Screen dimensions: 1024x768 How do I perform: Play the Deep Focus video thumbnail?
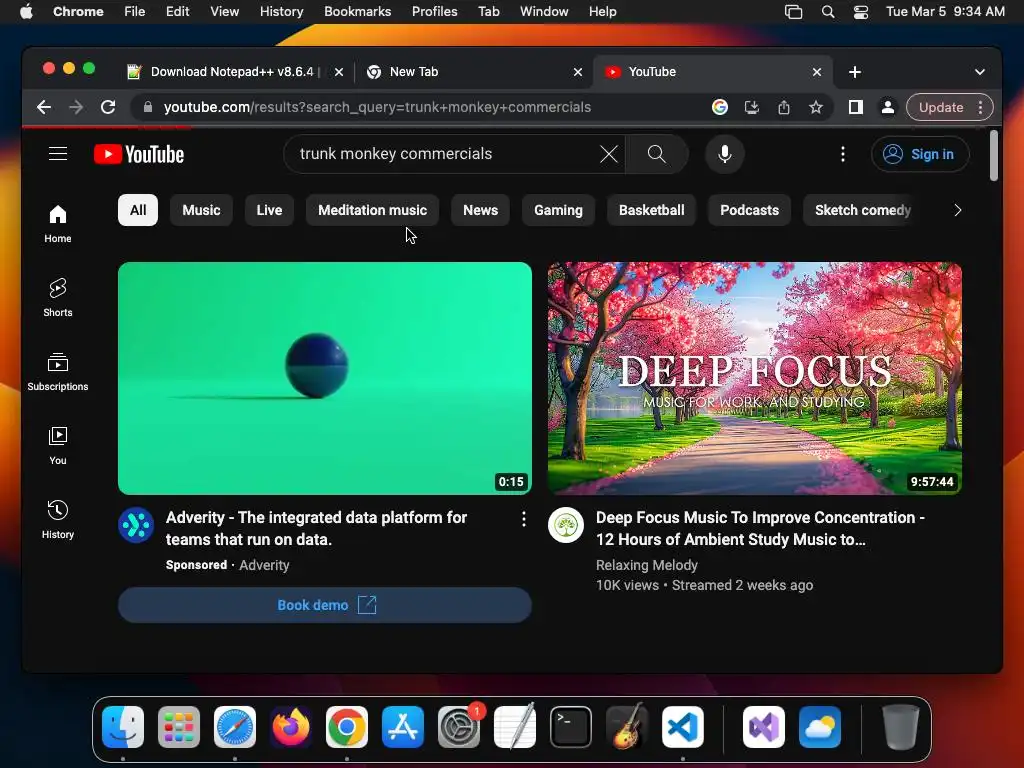coord(754,378)
